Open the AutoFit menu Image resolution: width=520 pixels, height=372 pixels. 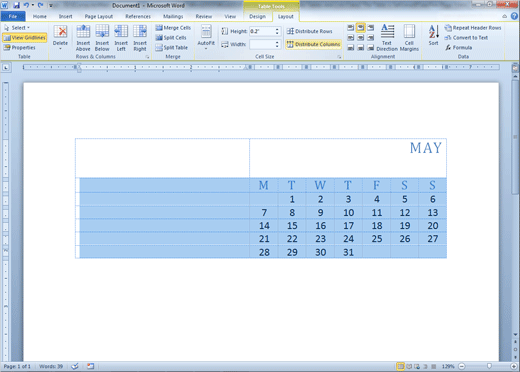coord(206,37)
